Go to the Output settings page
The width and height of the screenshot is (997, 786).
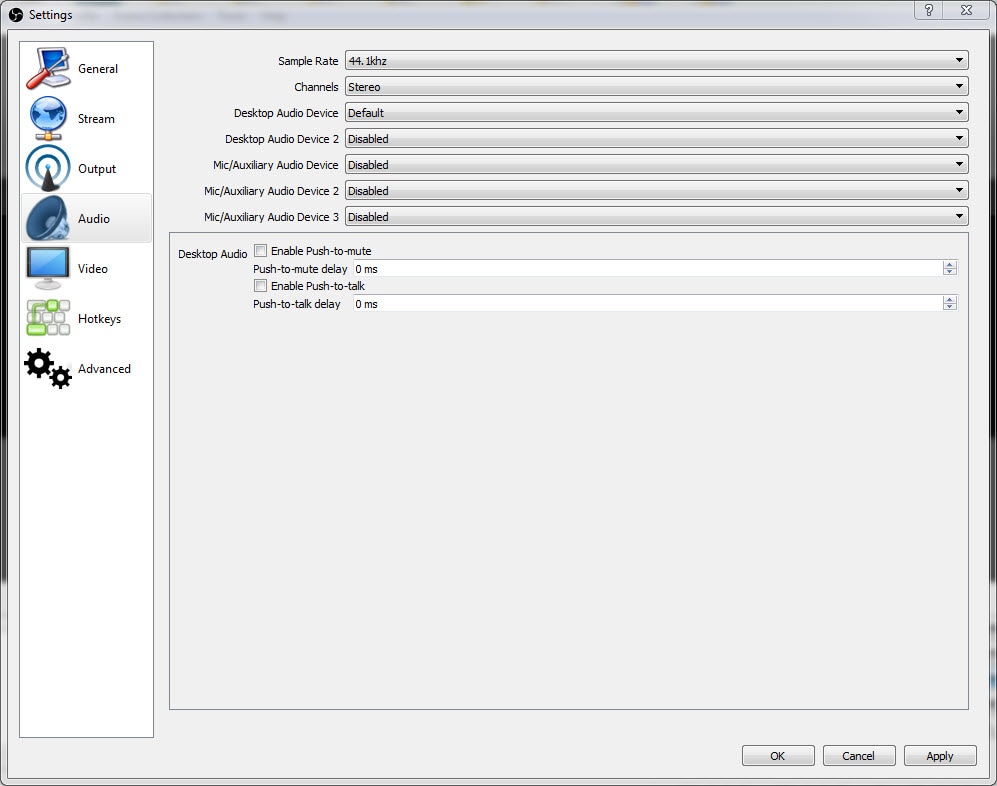pyautogui.click(x=86, y=169)
